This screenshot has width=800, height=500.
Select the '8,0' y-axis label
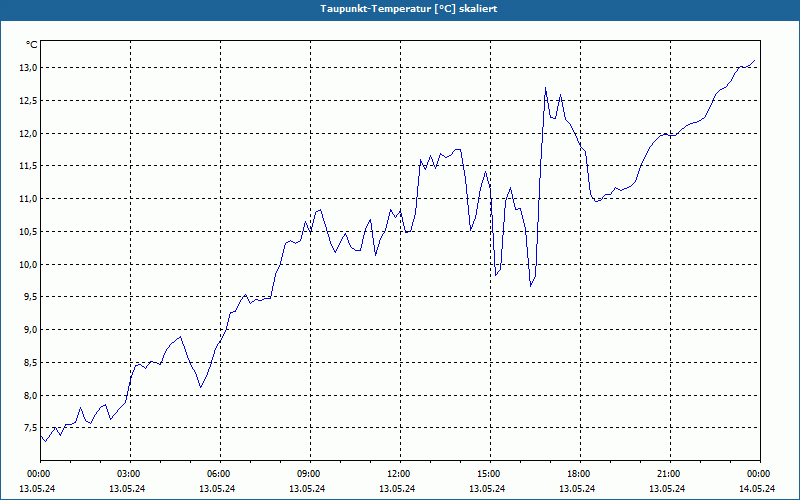30,395
